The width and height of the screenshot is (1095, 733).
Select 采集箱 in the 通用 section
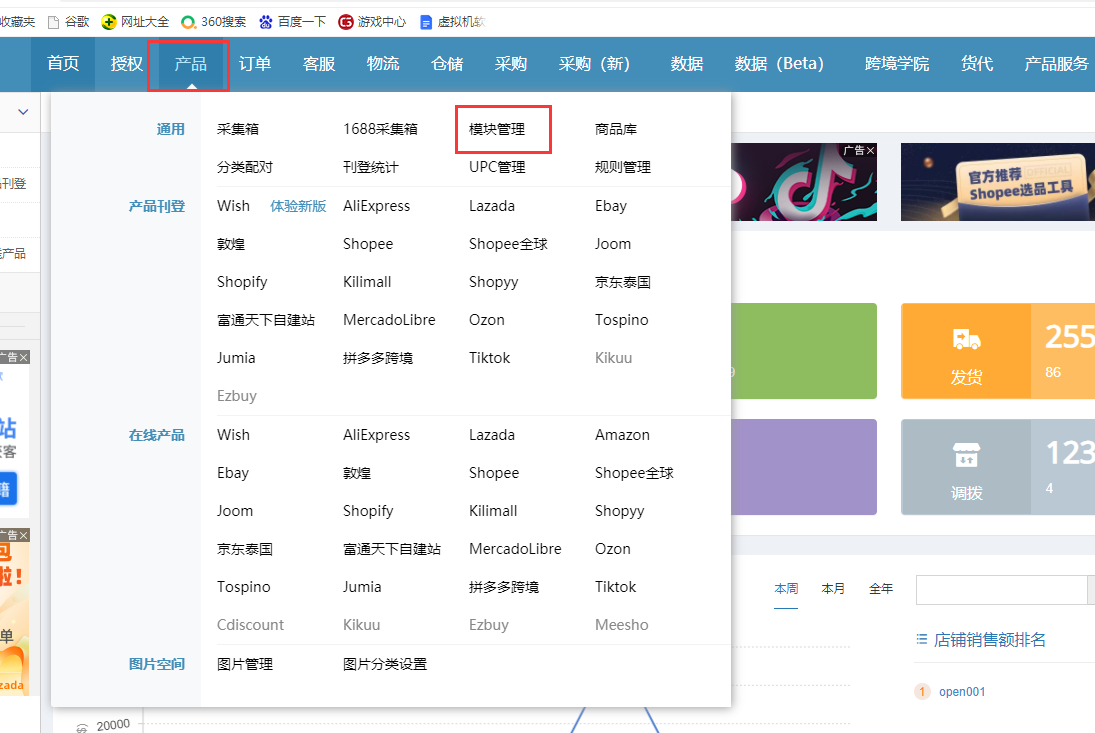[x=237, y=129]
